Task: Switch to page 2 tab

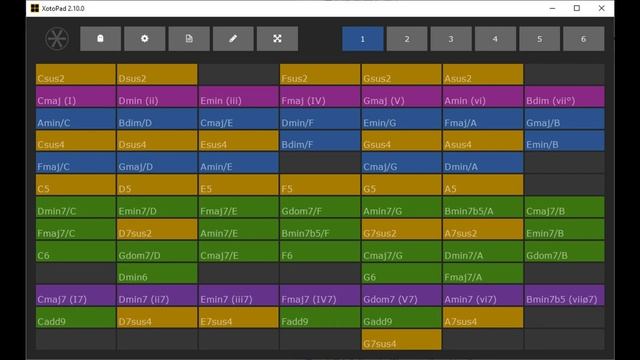Action: click(x=407, y=39)
